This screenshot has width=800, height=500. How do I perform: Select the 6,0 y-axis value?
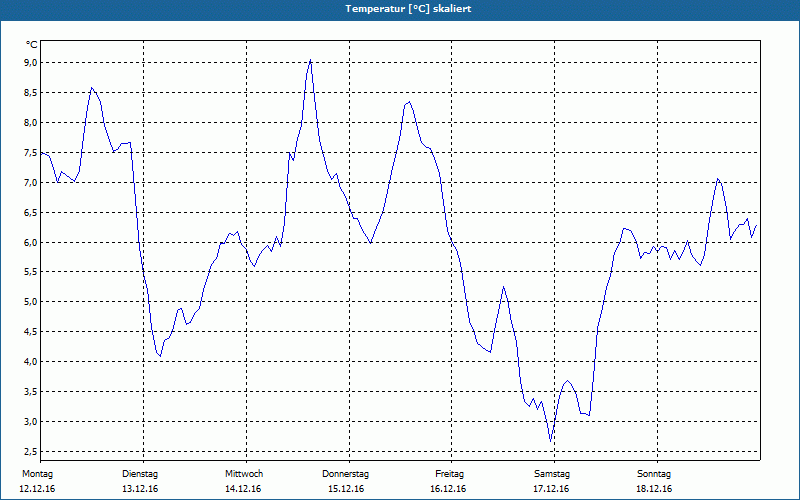pos(31,242)
